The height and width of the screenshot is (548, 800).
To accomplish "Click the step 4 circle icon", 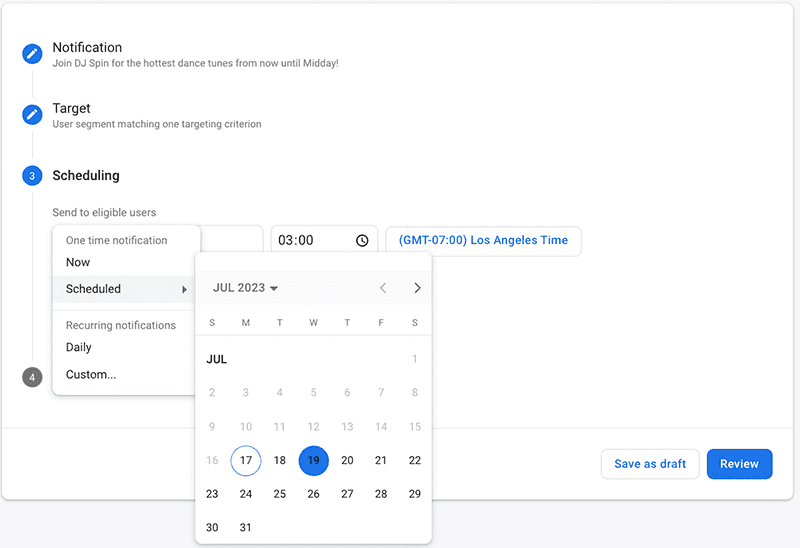I will (32, 377).
